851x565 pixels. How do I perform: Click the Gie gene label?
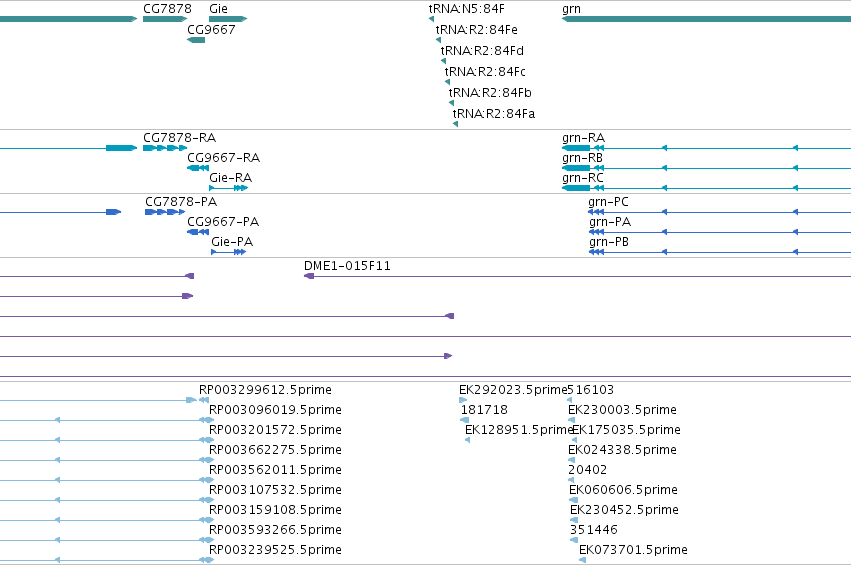[x=218, y=9]
